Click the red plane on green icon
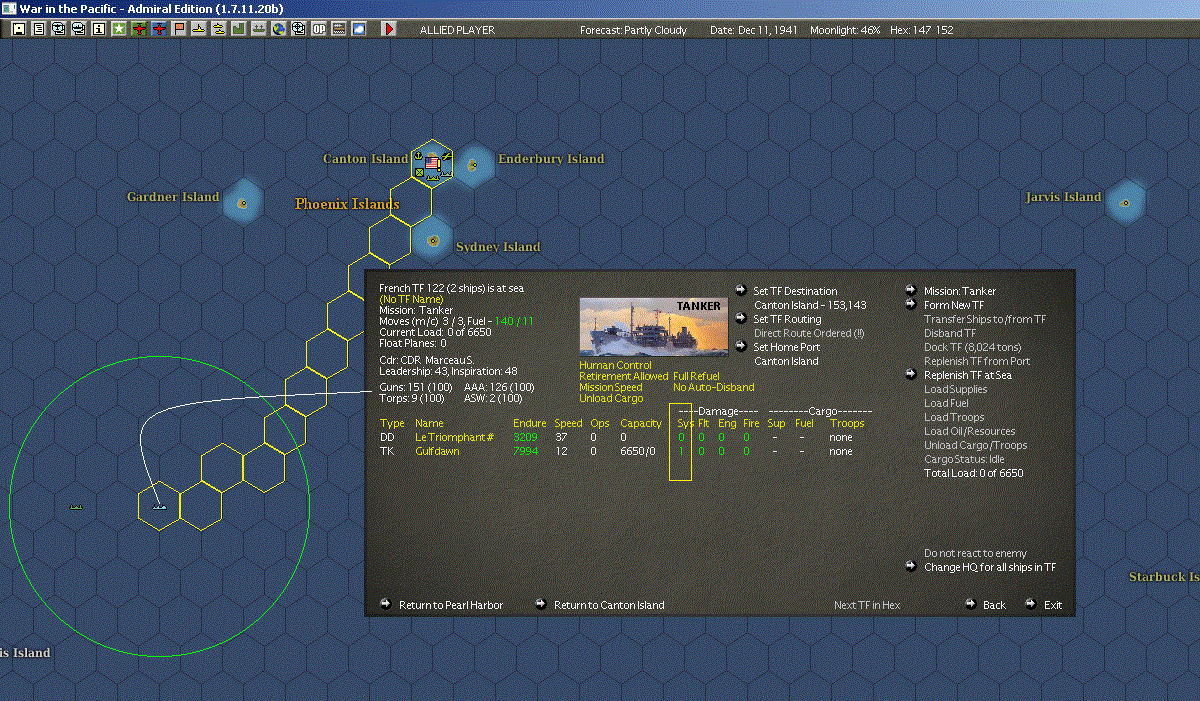 (138, 29)
